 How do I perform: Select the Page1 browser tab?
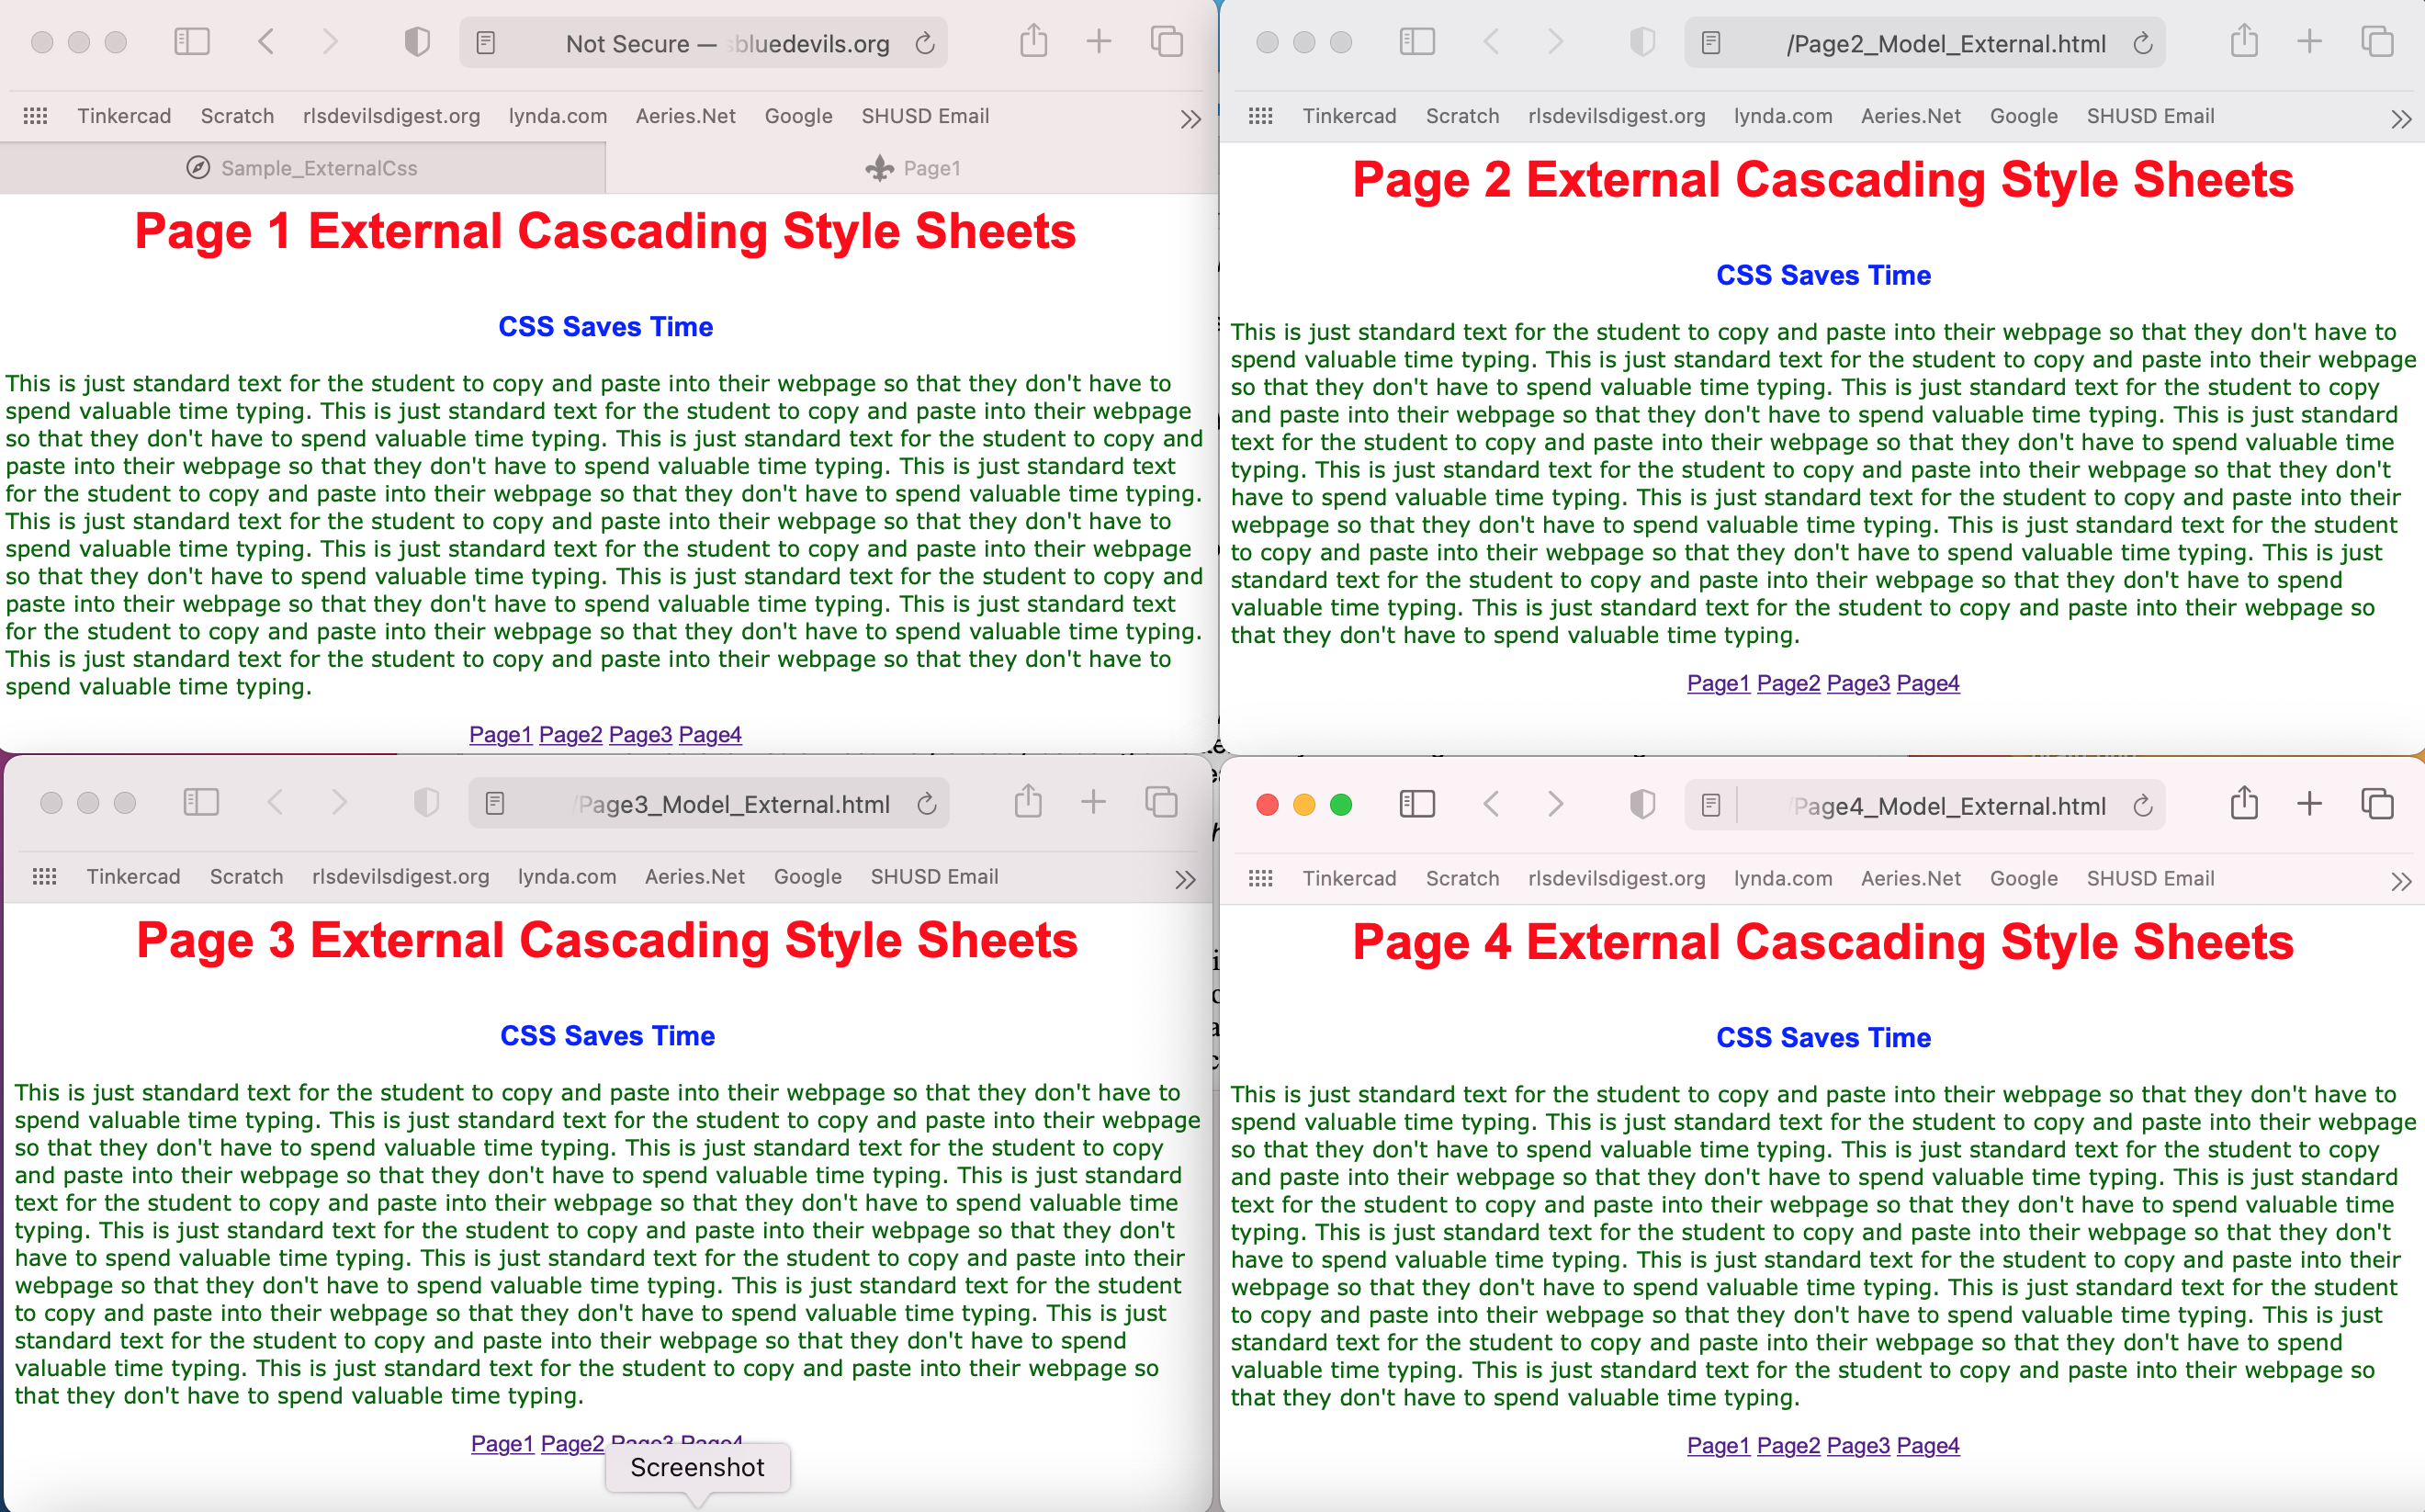(912, 168)
